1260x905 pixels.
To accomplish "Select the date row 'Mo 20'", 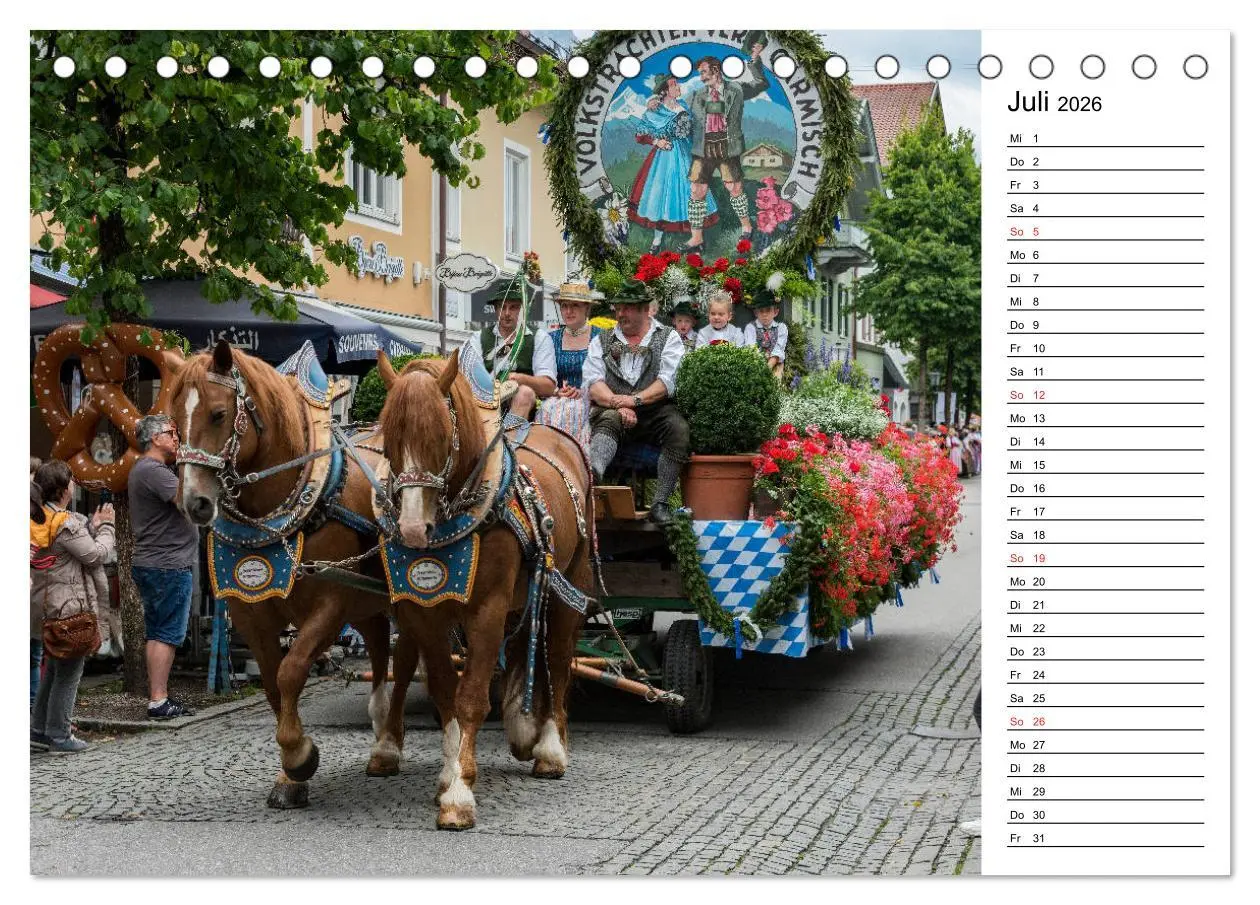I will coord(1105,581).
